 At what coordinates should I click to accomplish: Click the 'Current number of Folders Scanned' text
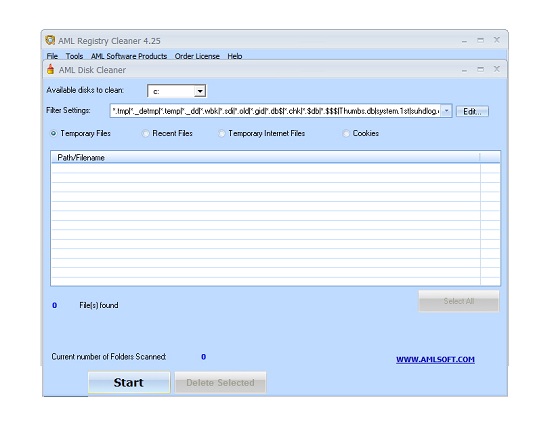coord(109,357)
